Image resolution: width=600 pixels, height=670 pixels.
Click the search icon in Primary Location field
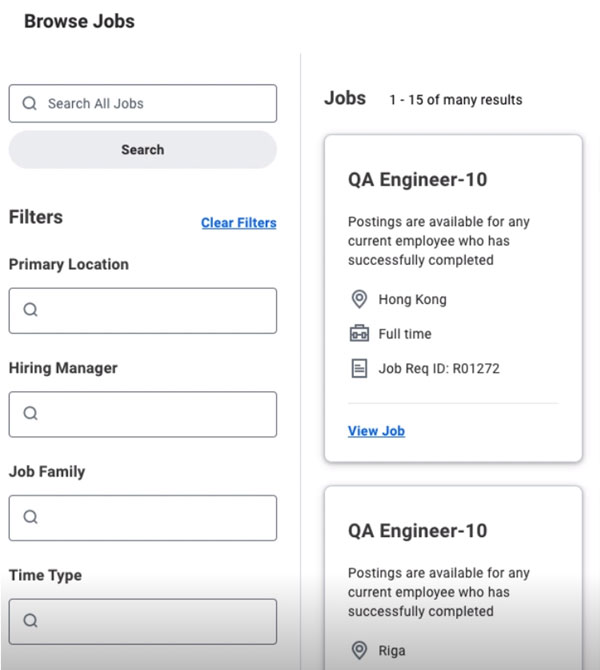point(30,310)
